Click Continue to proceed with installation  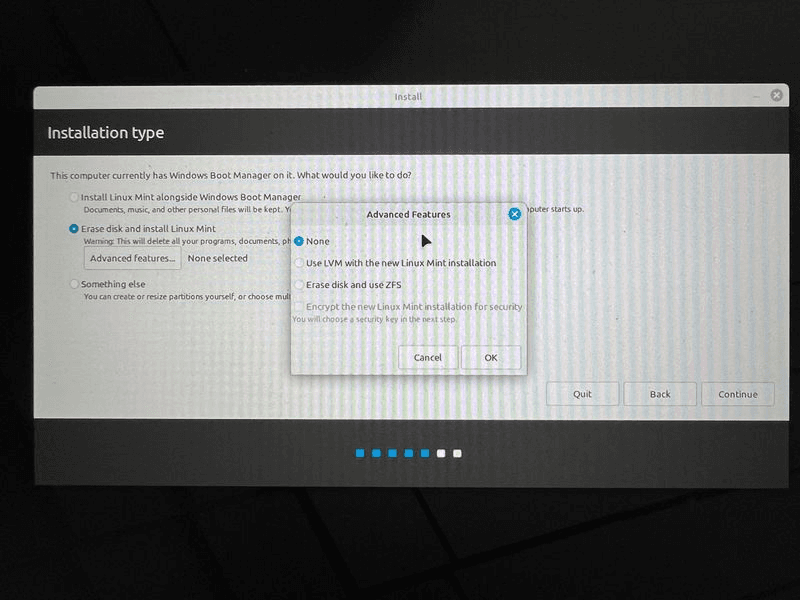pos(738,394)
